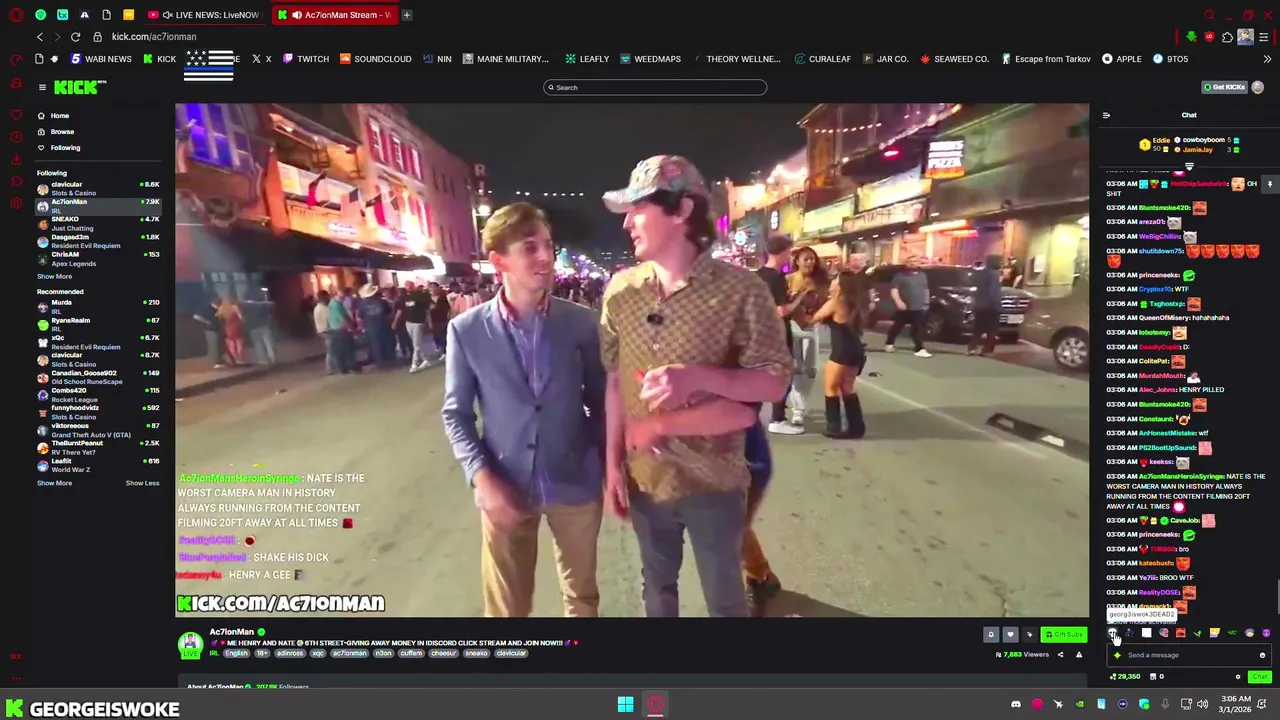Open Discord from taskbar tray

1016,705
